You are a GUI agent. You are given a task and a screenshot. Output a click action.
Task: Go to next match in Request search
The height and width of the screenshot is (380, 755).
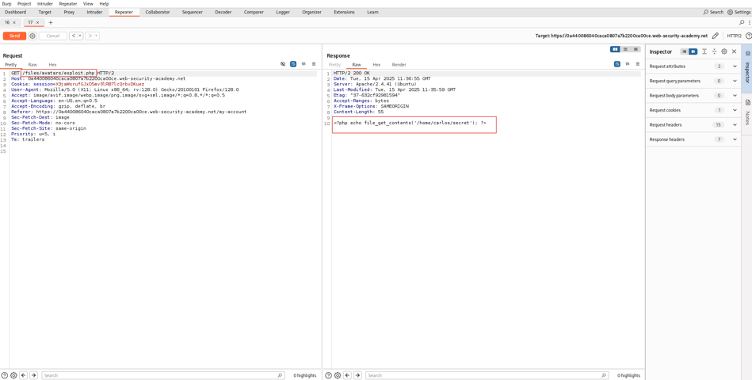(33, 375)
